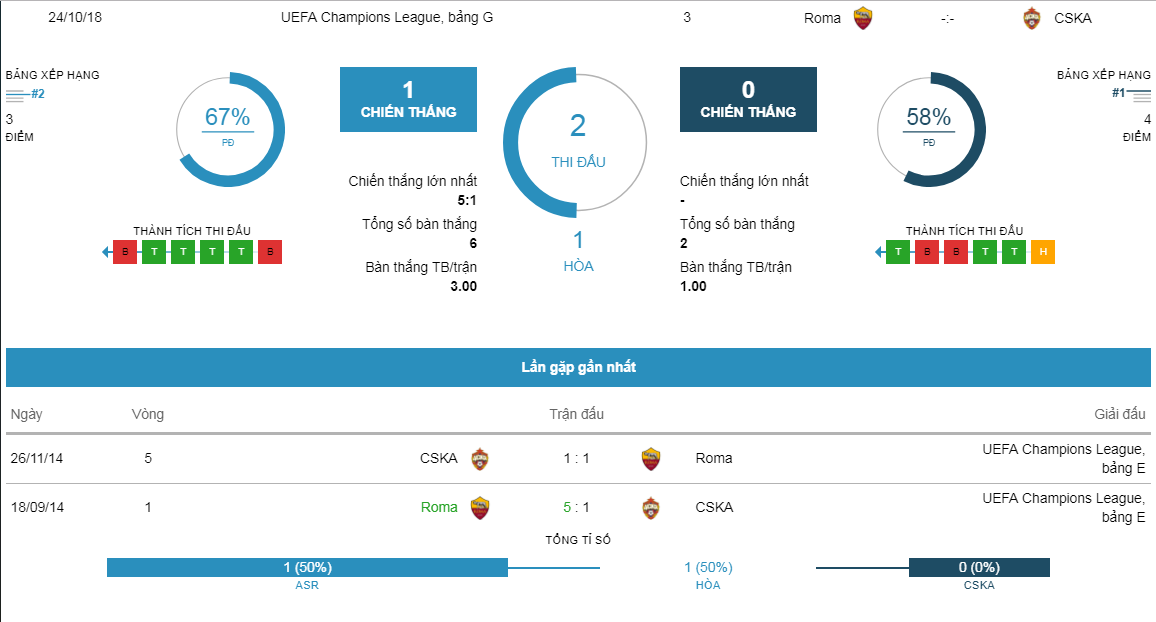The width and height of the screenshot is (1156, 622).
Task: Click the Ngày column header
Action: 27,414
